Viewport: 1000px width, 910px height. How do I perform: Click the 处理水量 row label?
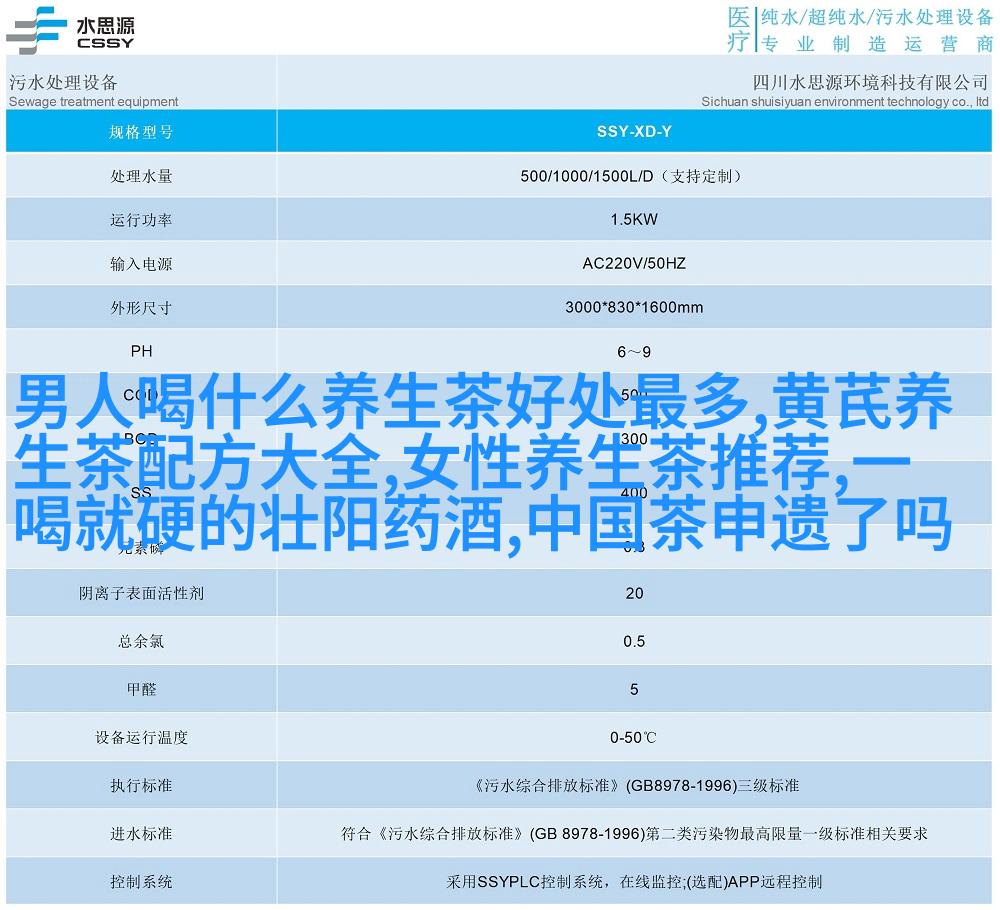tap(141, 176)
